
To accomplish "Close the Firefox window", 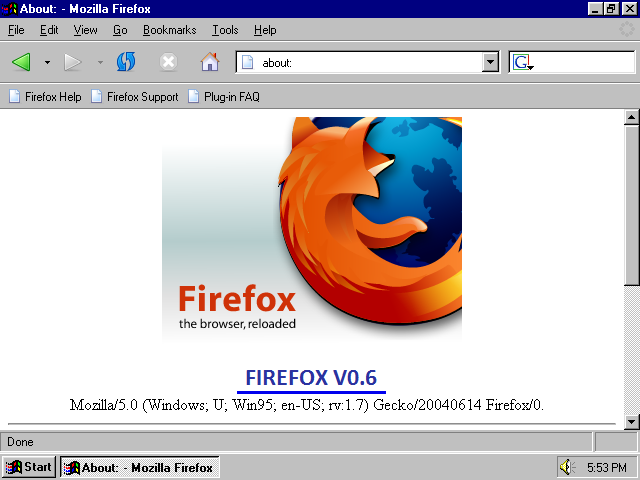I will tap(629, 9).
